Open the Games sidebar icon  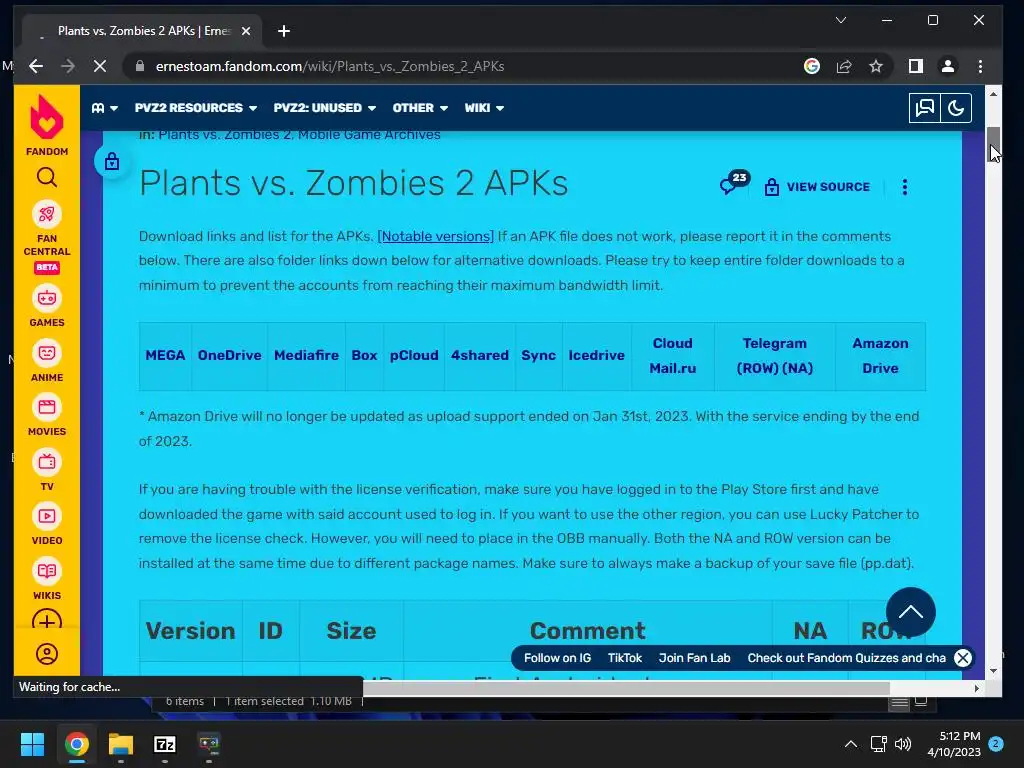(x=46, y=298)
